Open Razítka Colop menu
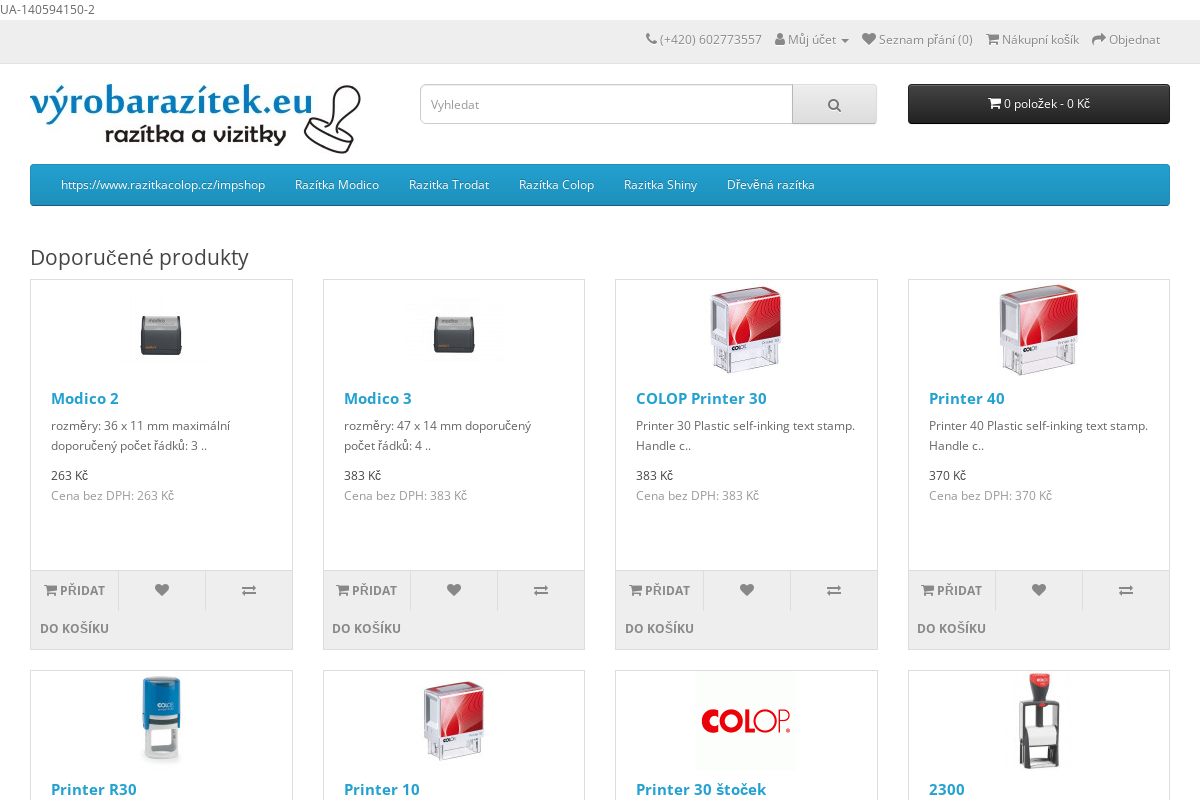The width and height of the screenshot is (1200, 800). pyautogui.click(x=556, y=185)
